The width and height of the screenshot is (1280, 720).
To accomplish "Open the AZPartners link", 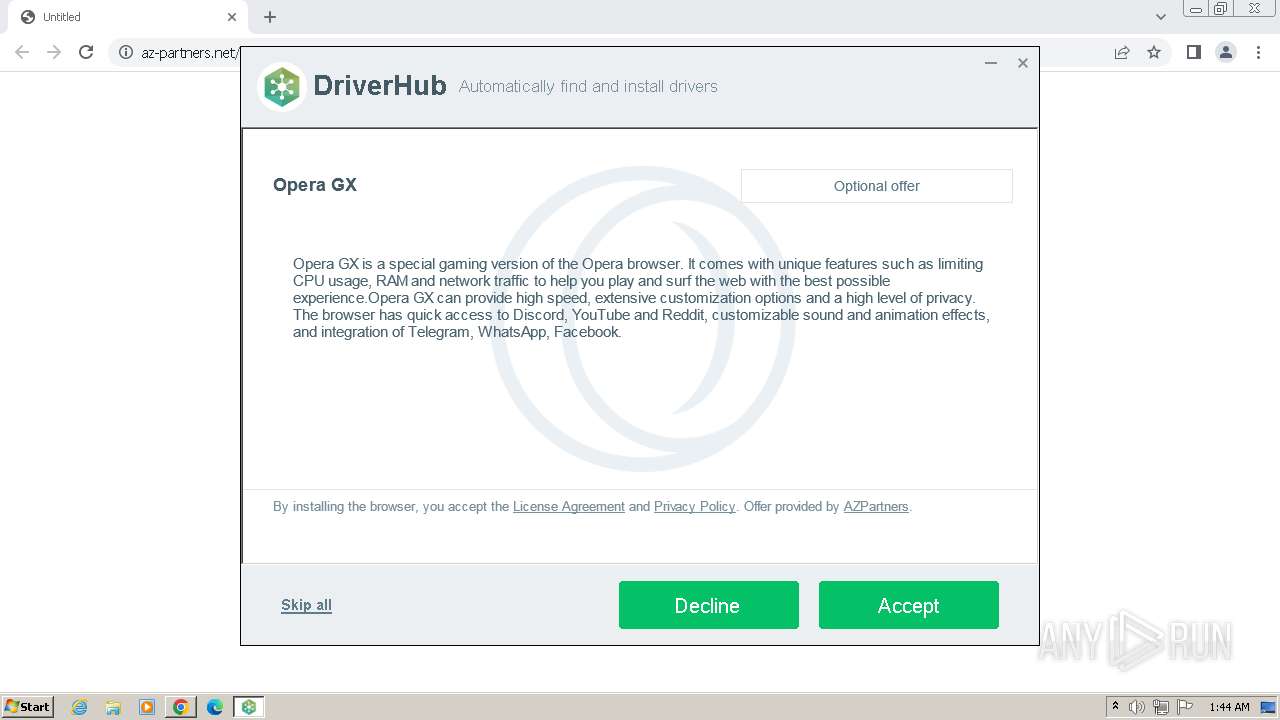I will [x=876, y=507].
